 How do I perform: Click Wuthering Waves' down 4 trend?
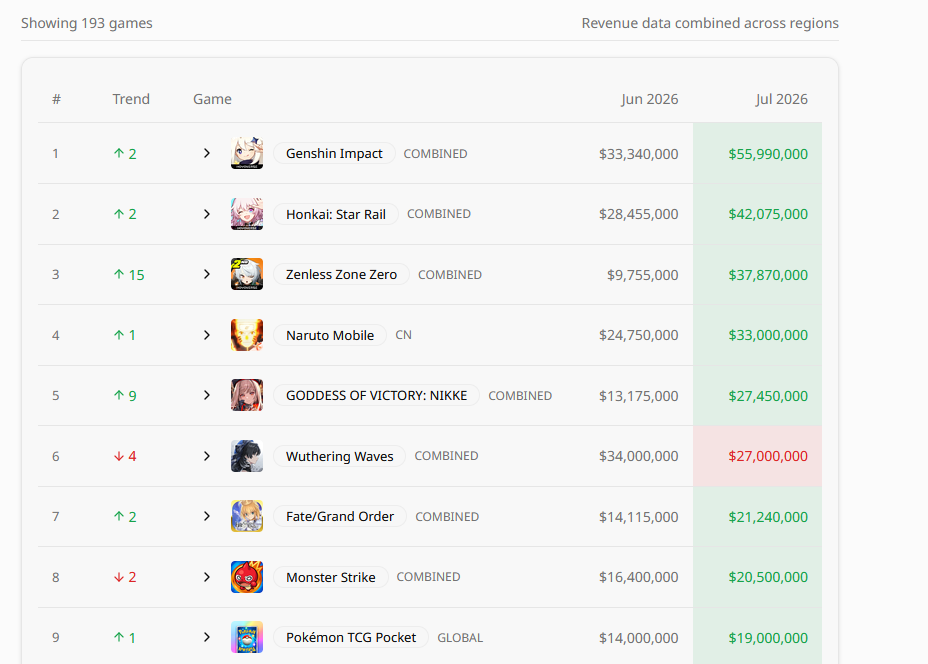point(124,456)
